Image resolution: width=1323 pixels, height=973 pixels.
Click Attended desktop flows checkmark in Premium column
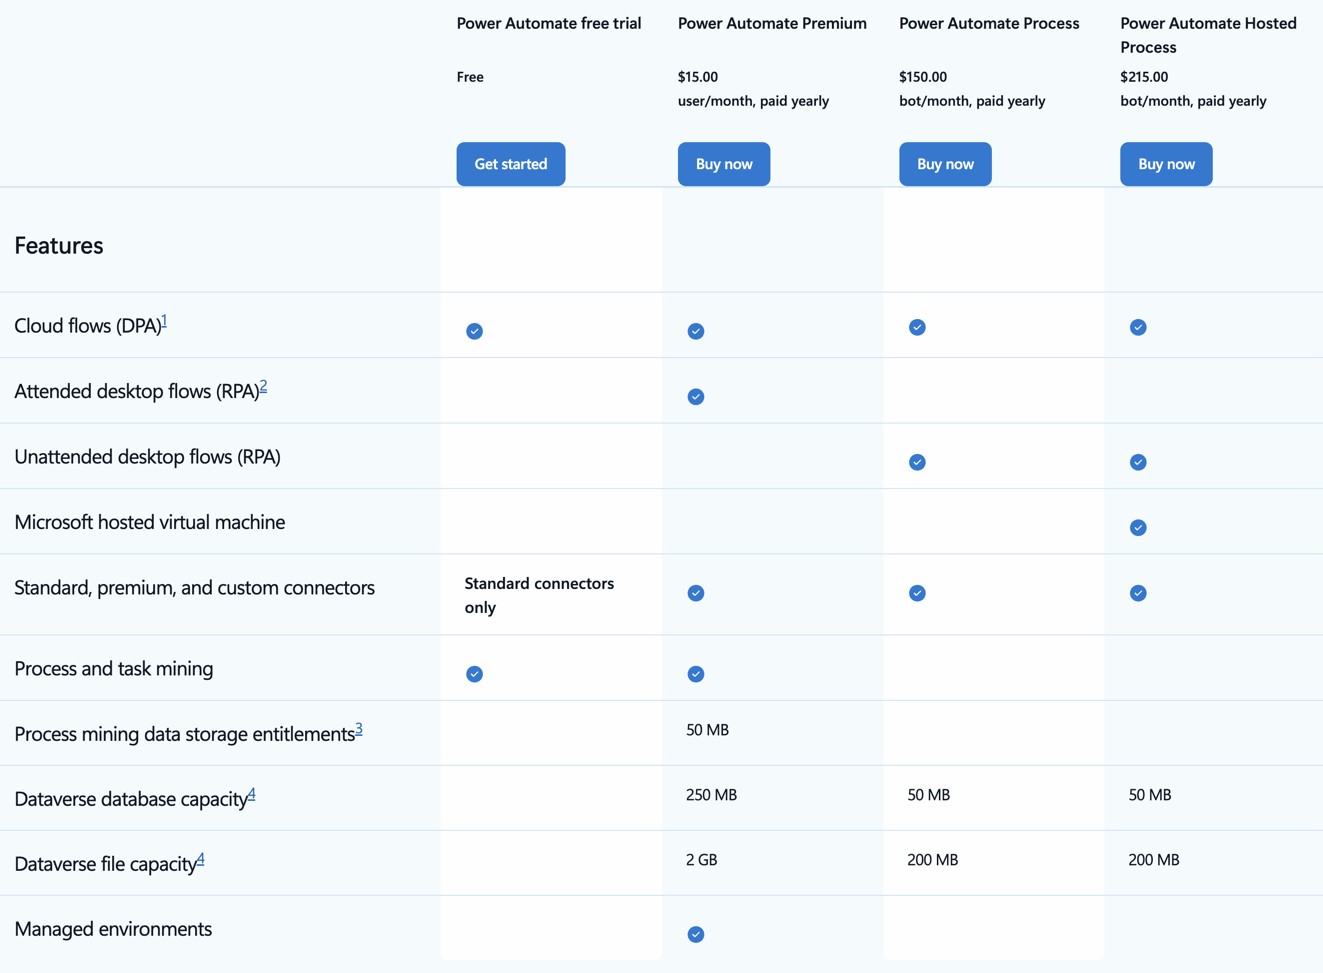[696, 397]
